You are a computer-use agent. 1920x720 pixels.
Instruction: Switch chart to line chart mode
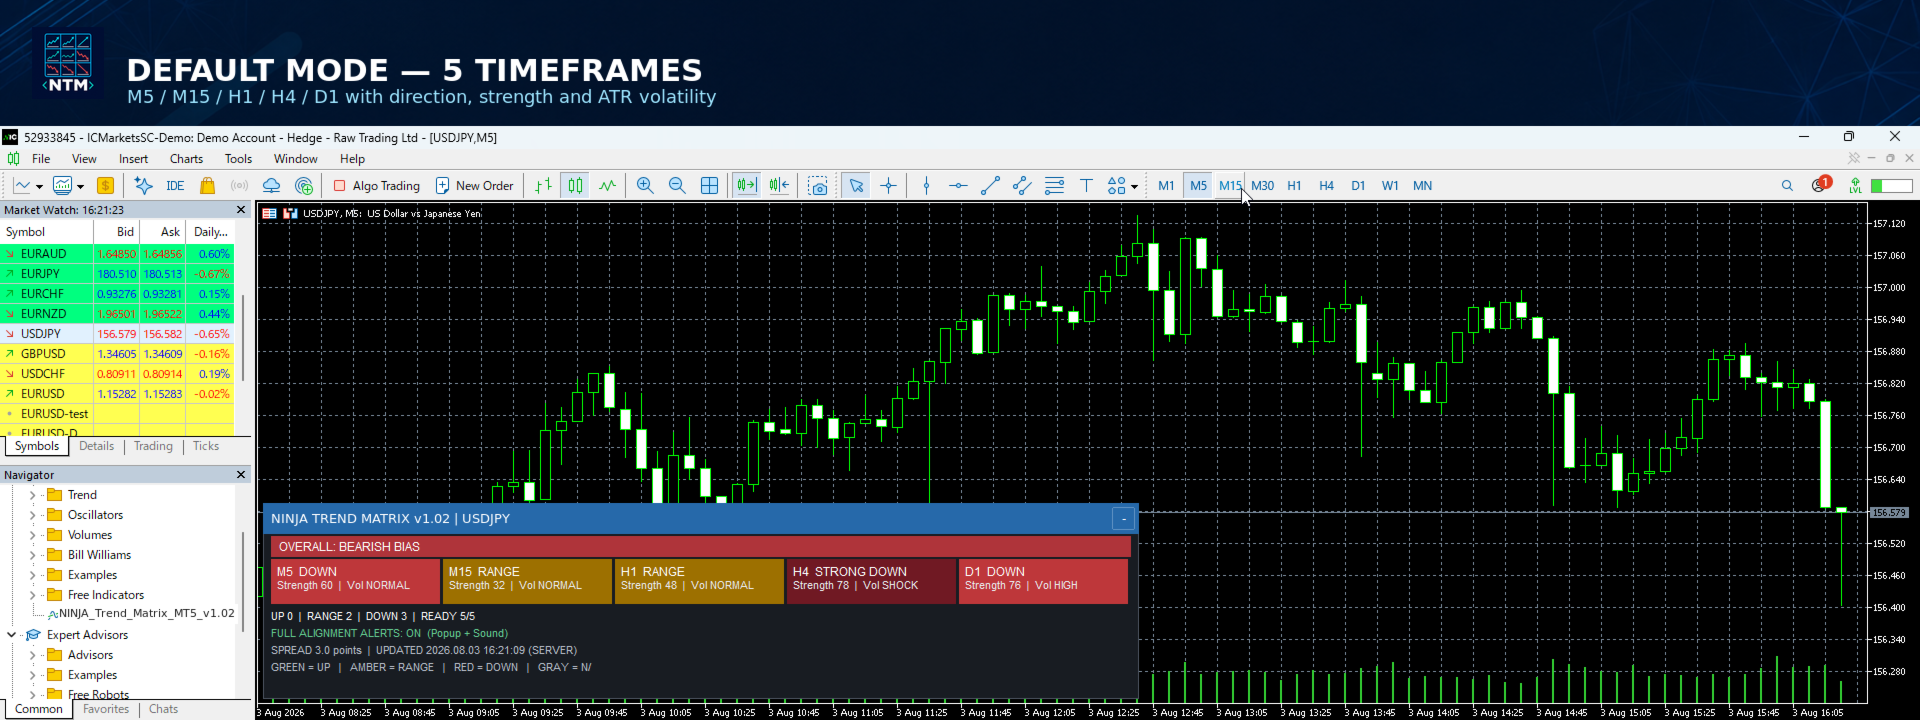point(607,185)
